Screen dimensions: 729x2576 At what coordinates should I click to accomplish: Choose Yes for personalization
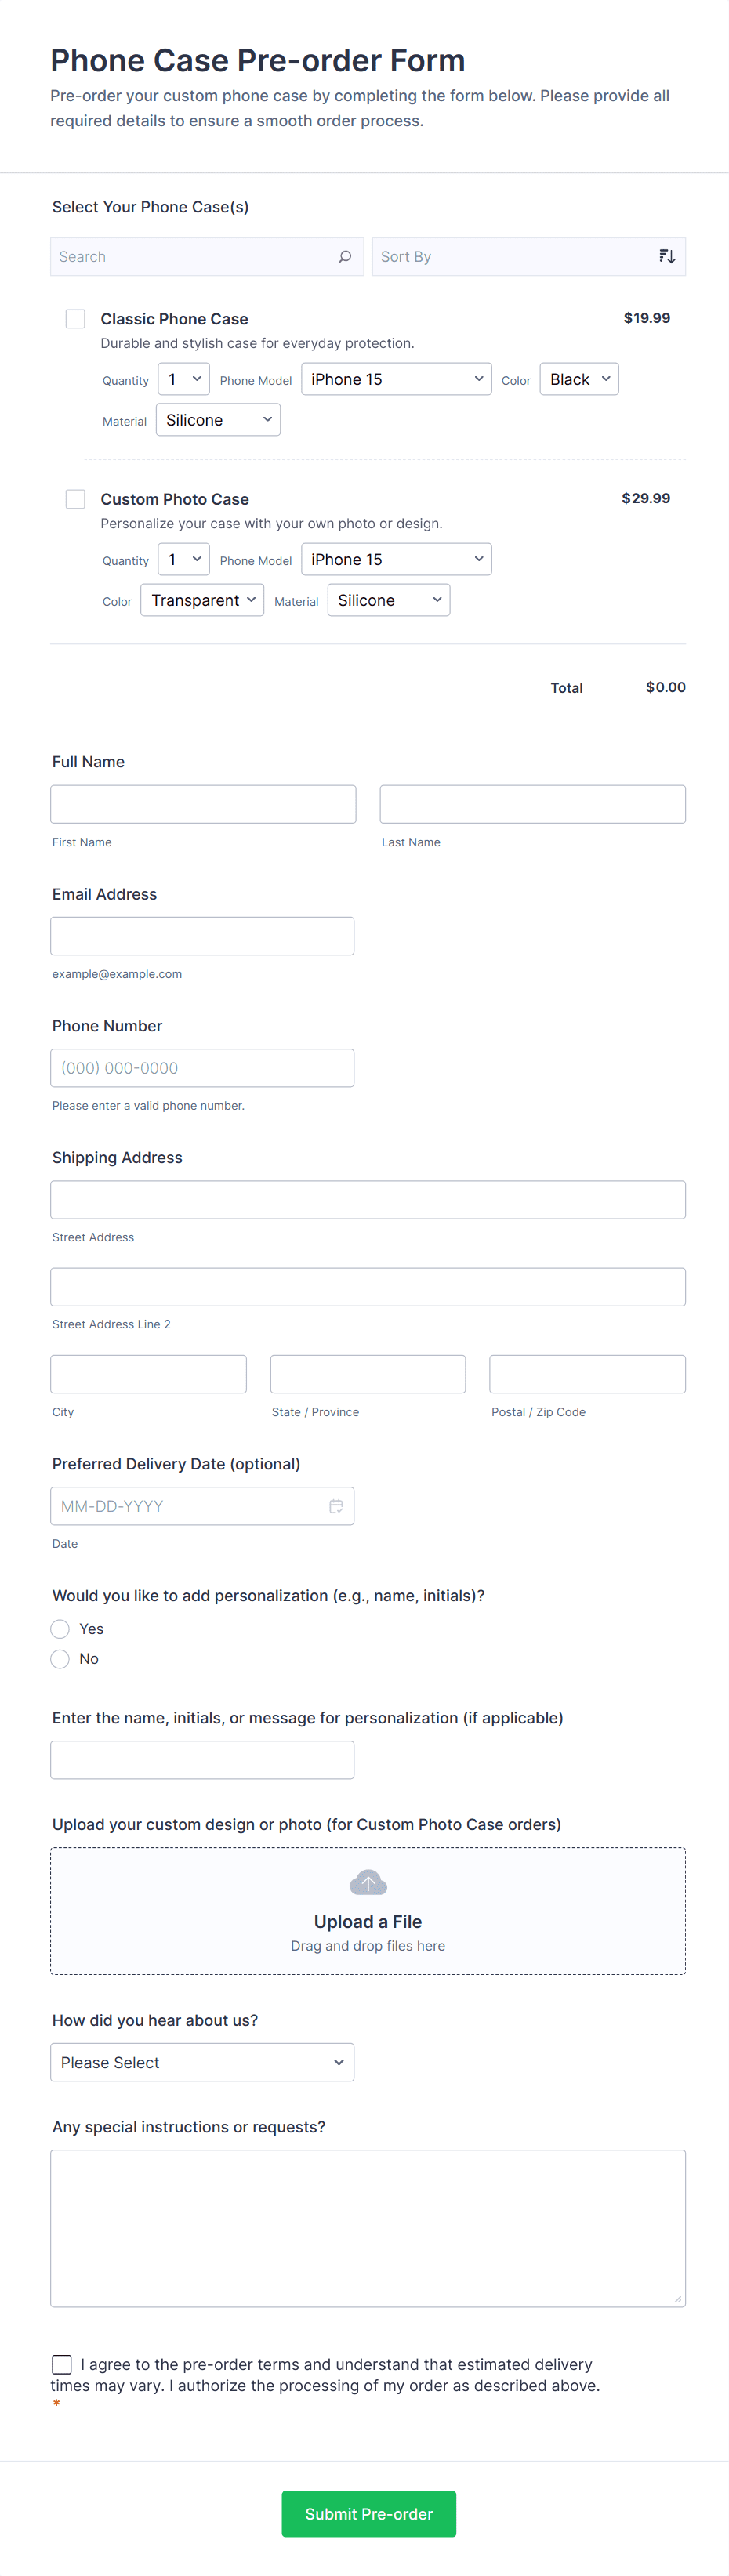60,1629
